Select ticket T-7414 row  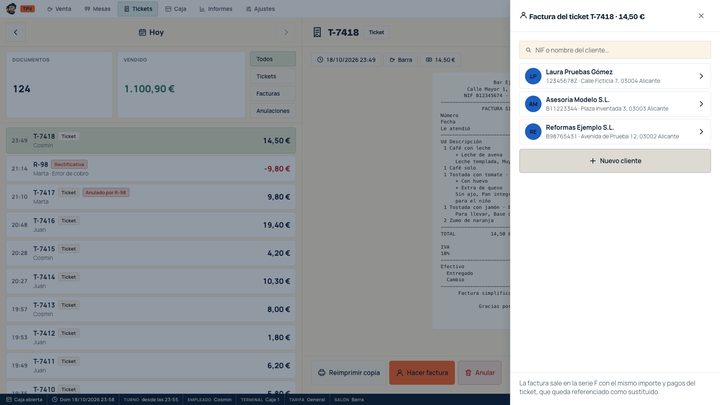151,281
